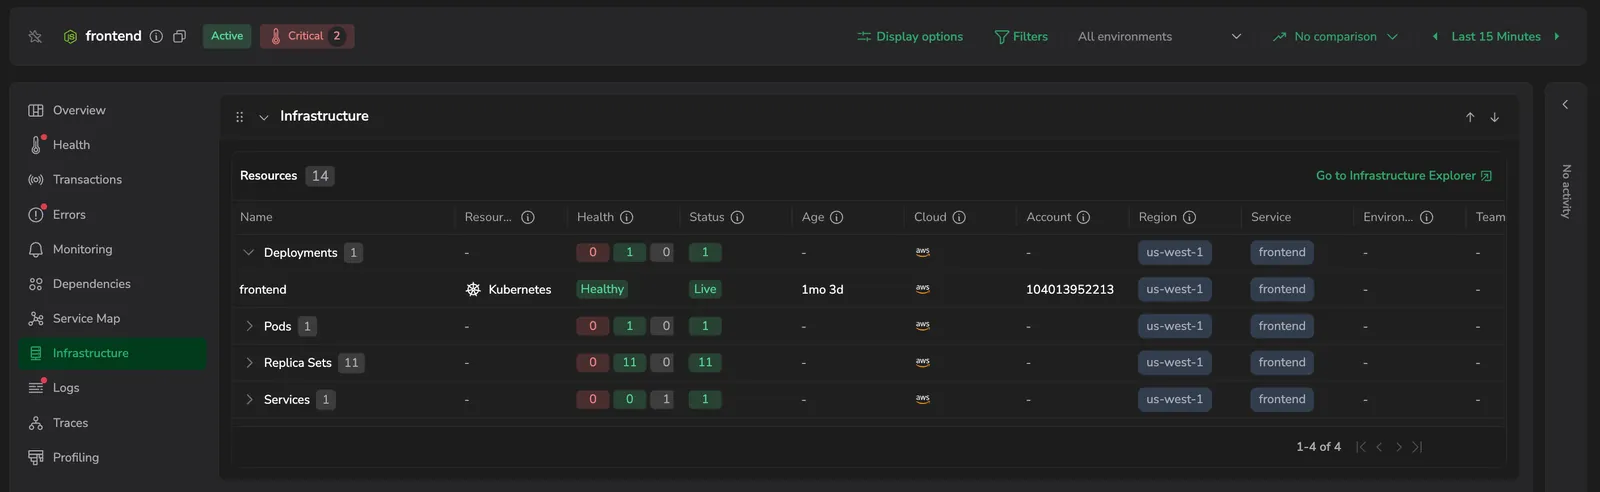Go to the next time range
This screenshot has height=492, width=1600.
point(1556,36)
